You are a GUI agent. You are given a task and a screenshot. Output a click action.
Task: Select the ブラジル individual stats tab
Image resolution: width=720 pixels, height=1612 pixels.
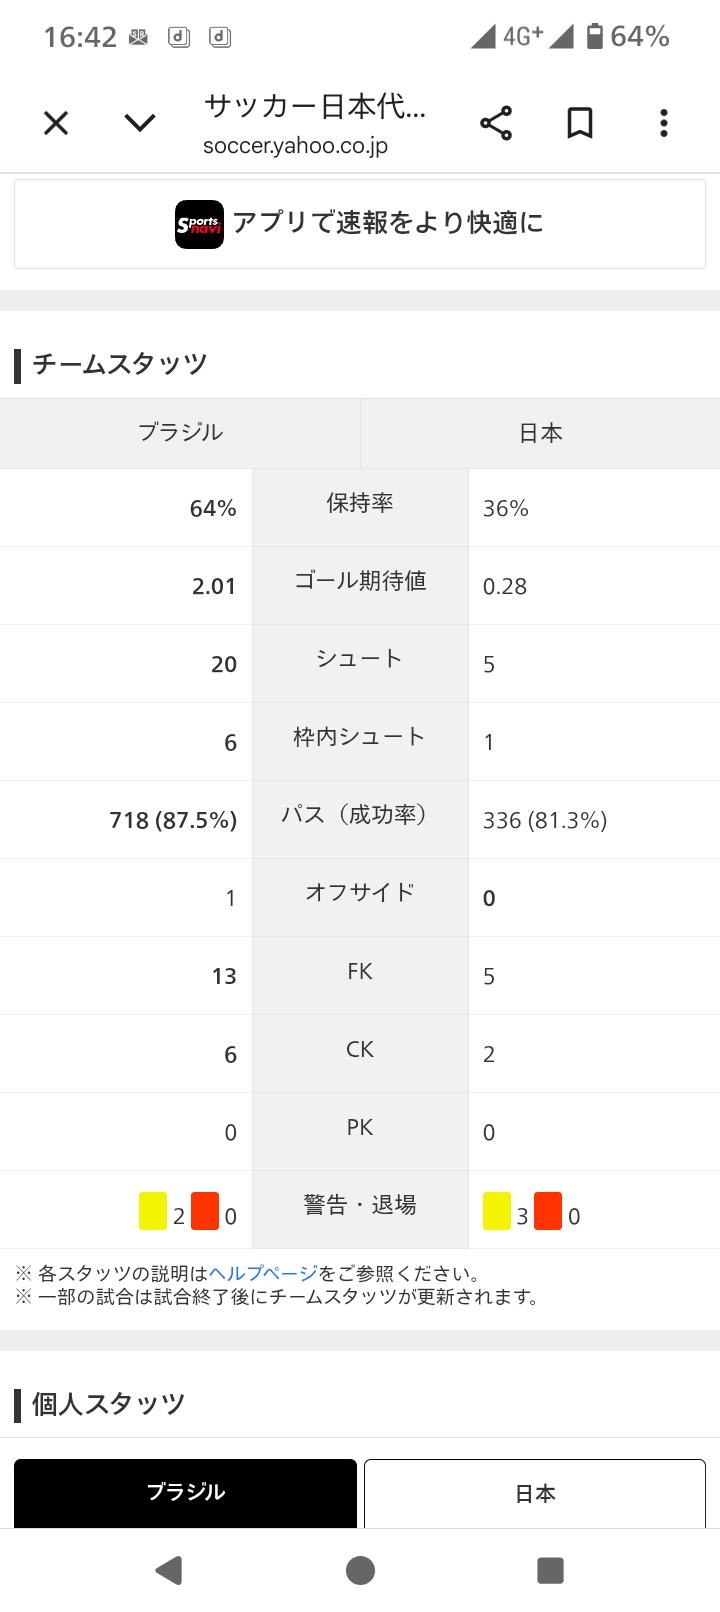coord(185,1492)
